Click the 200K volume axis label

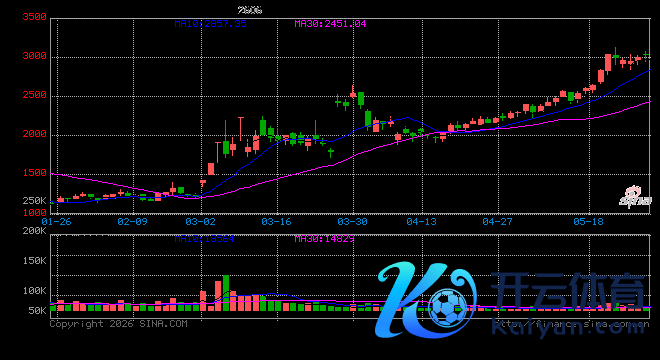35,231
